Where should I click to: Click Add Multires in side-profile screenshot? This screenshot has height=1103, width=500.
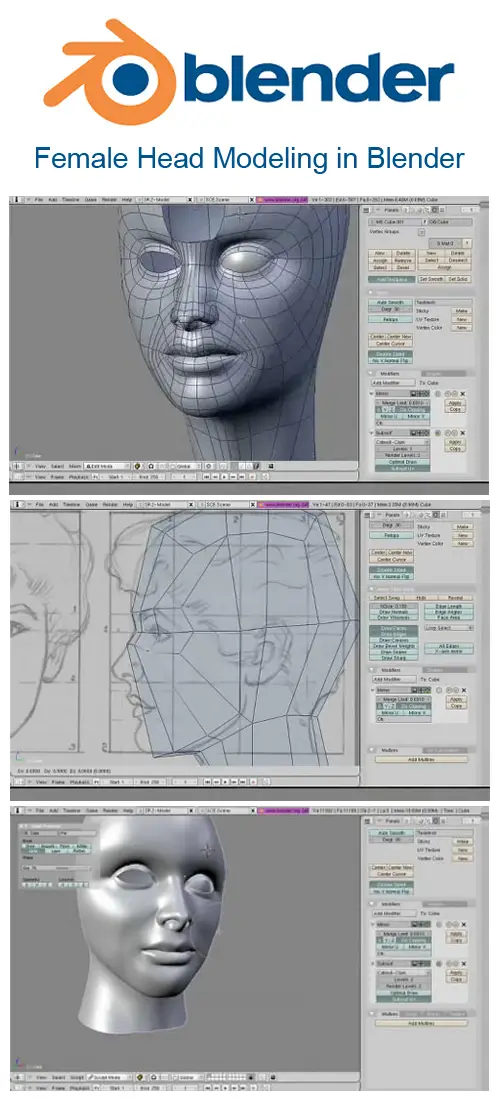[x=421, y=759]
